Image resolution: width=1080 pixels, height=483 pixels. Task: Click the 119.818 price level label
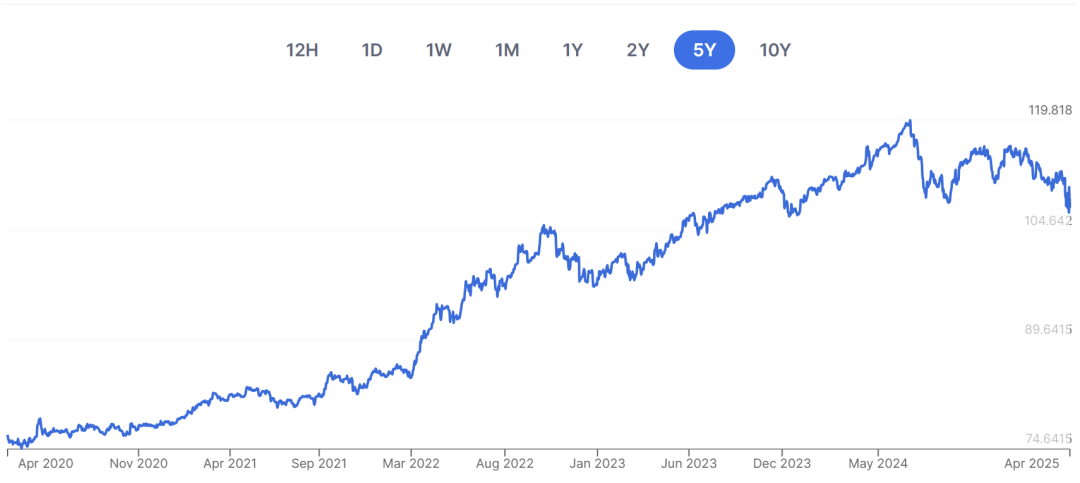click(1048, 110)
